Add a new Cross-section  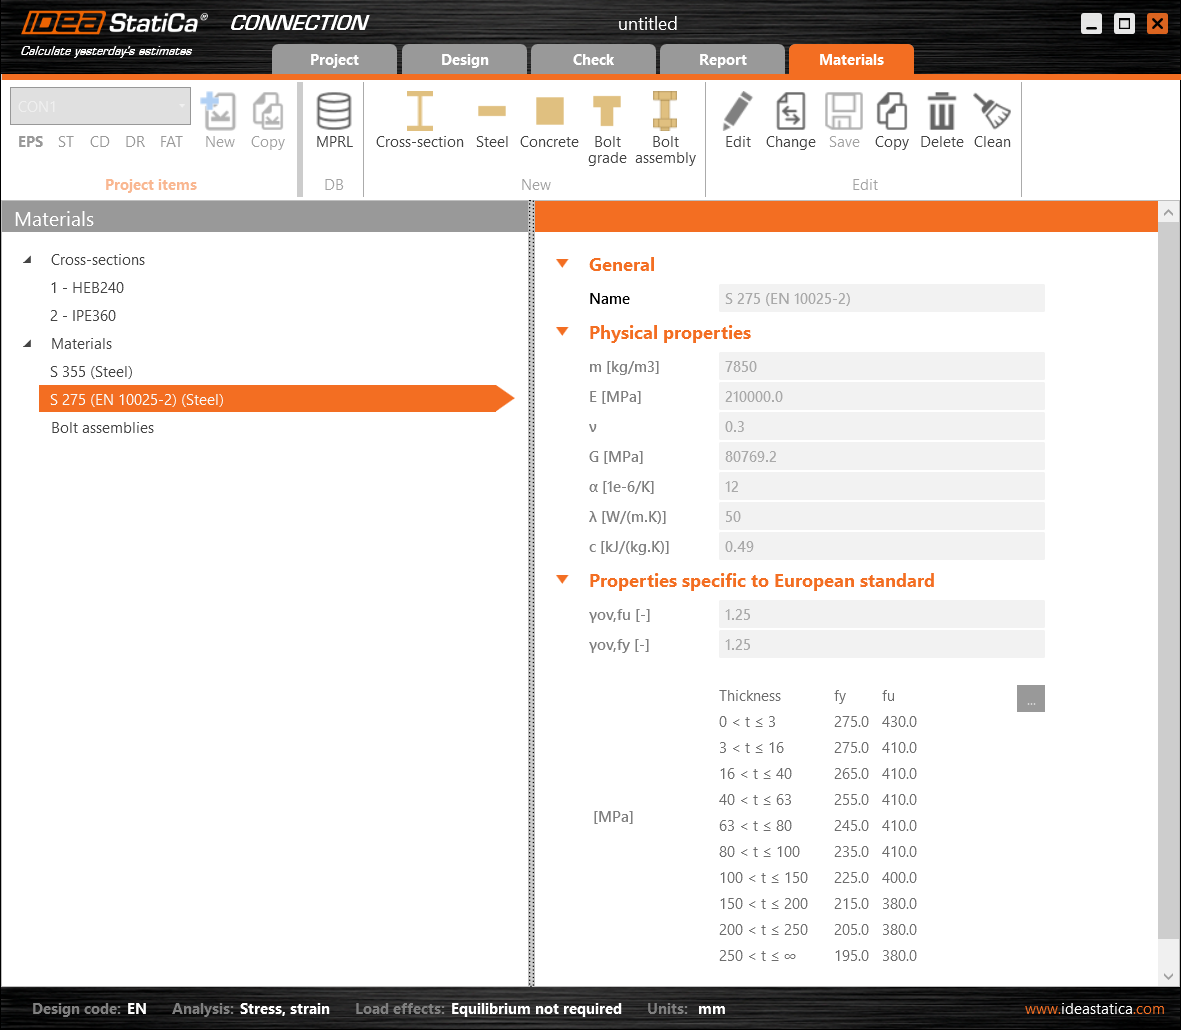[419, 121]
